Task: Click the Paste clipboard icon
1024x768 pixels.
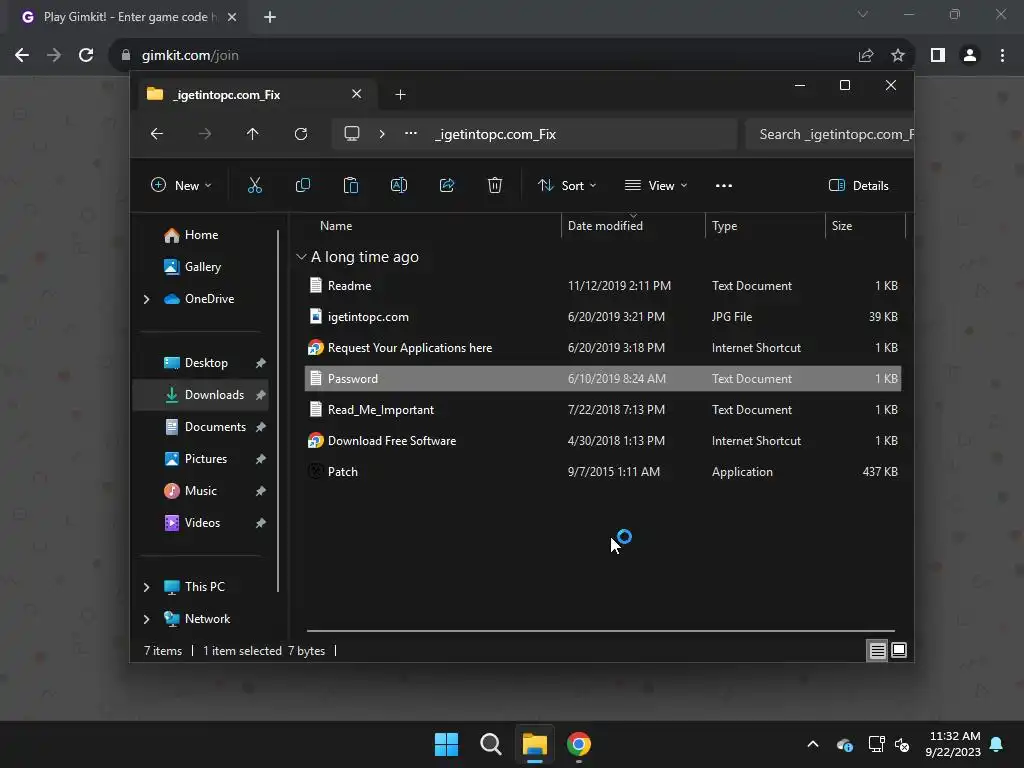Action: click(x=351, y=185)
